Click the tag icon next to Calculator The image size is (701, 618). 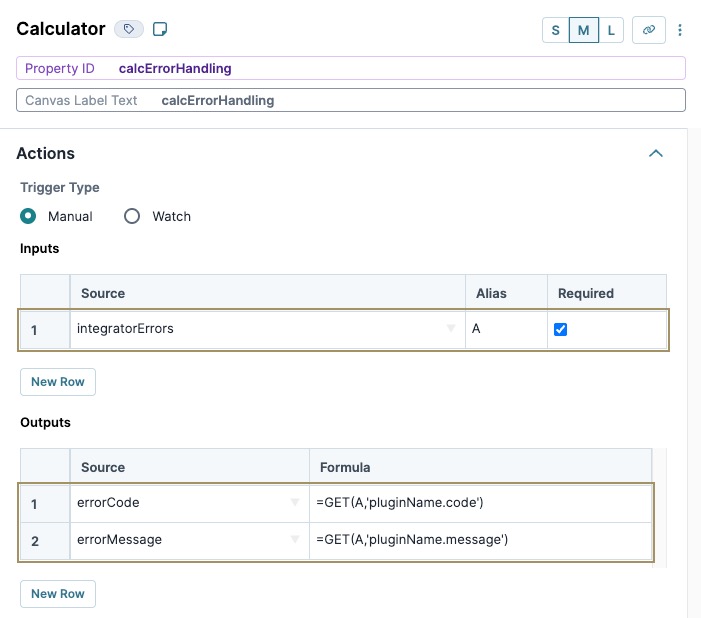129,30
